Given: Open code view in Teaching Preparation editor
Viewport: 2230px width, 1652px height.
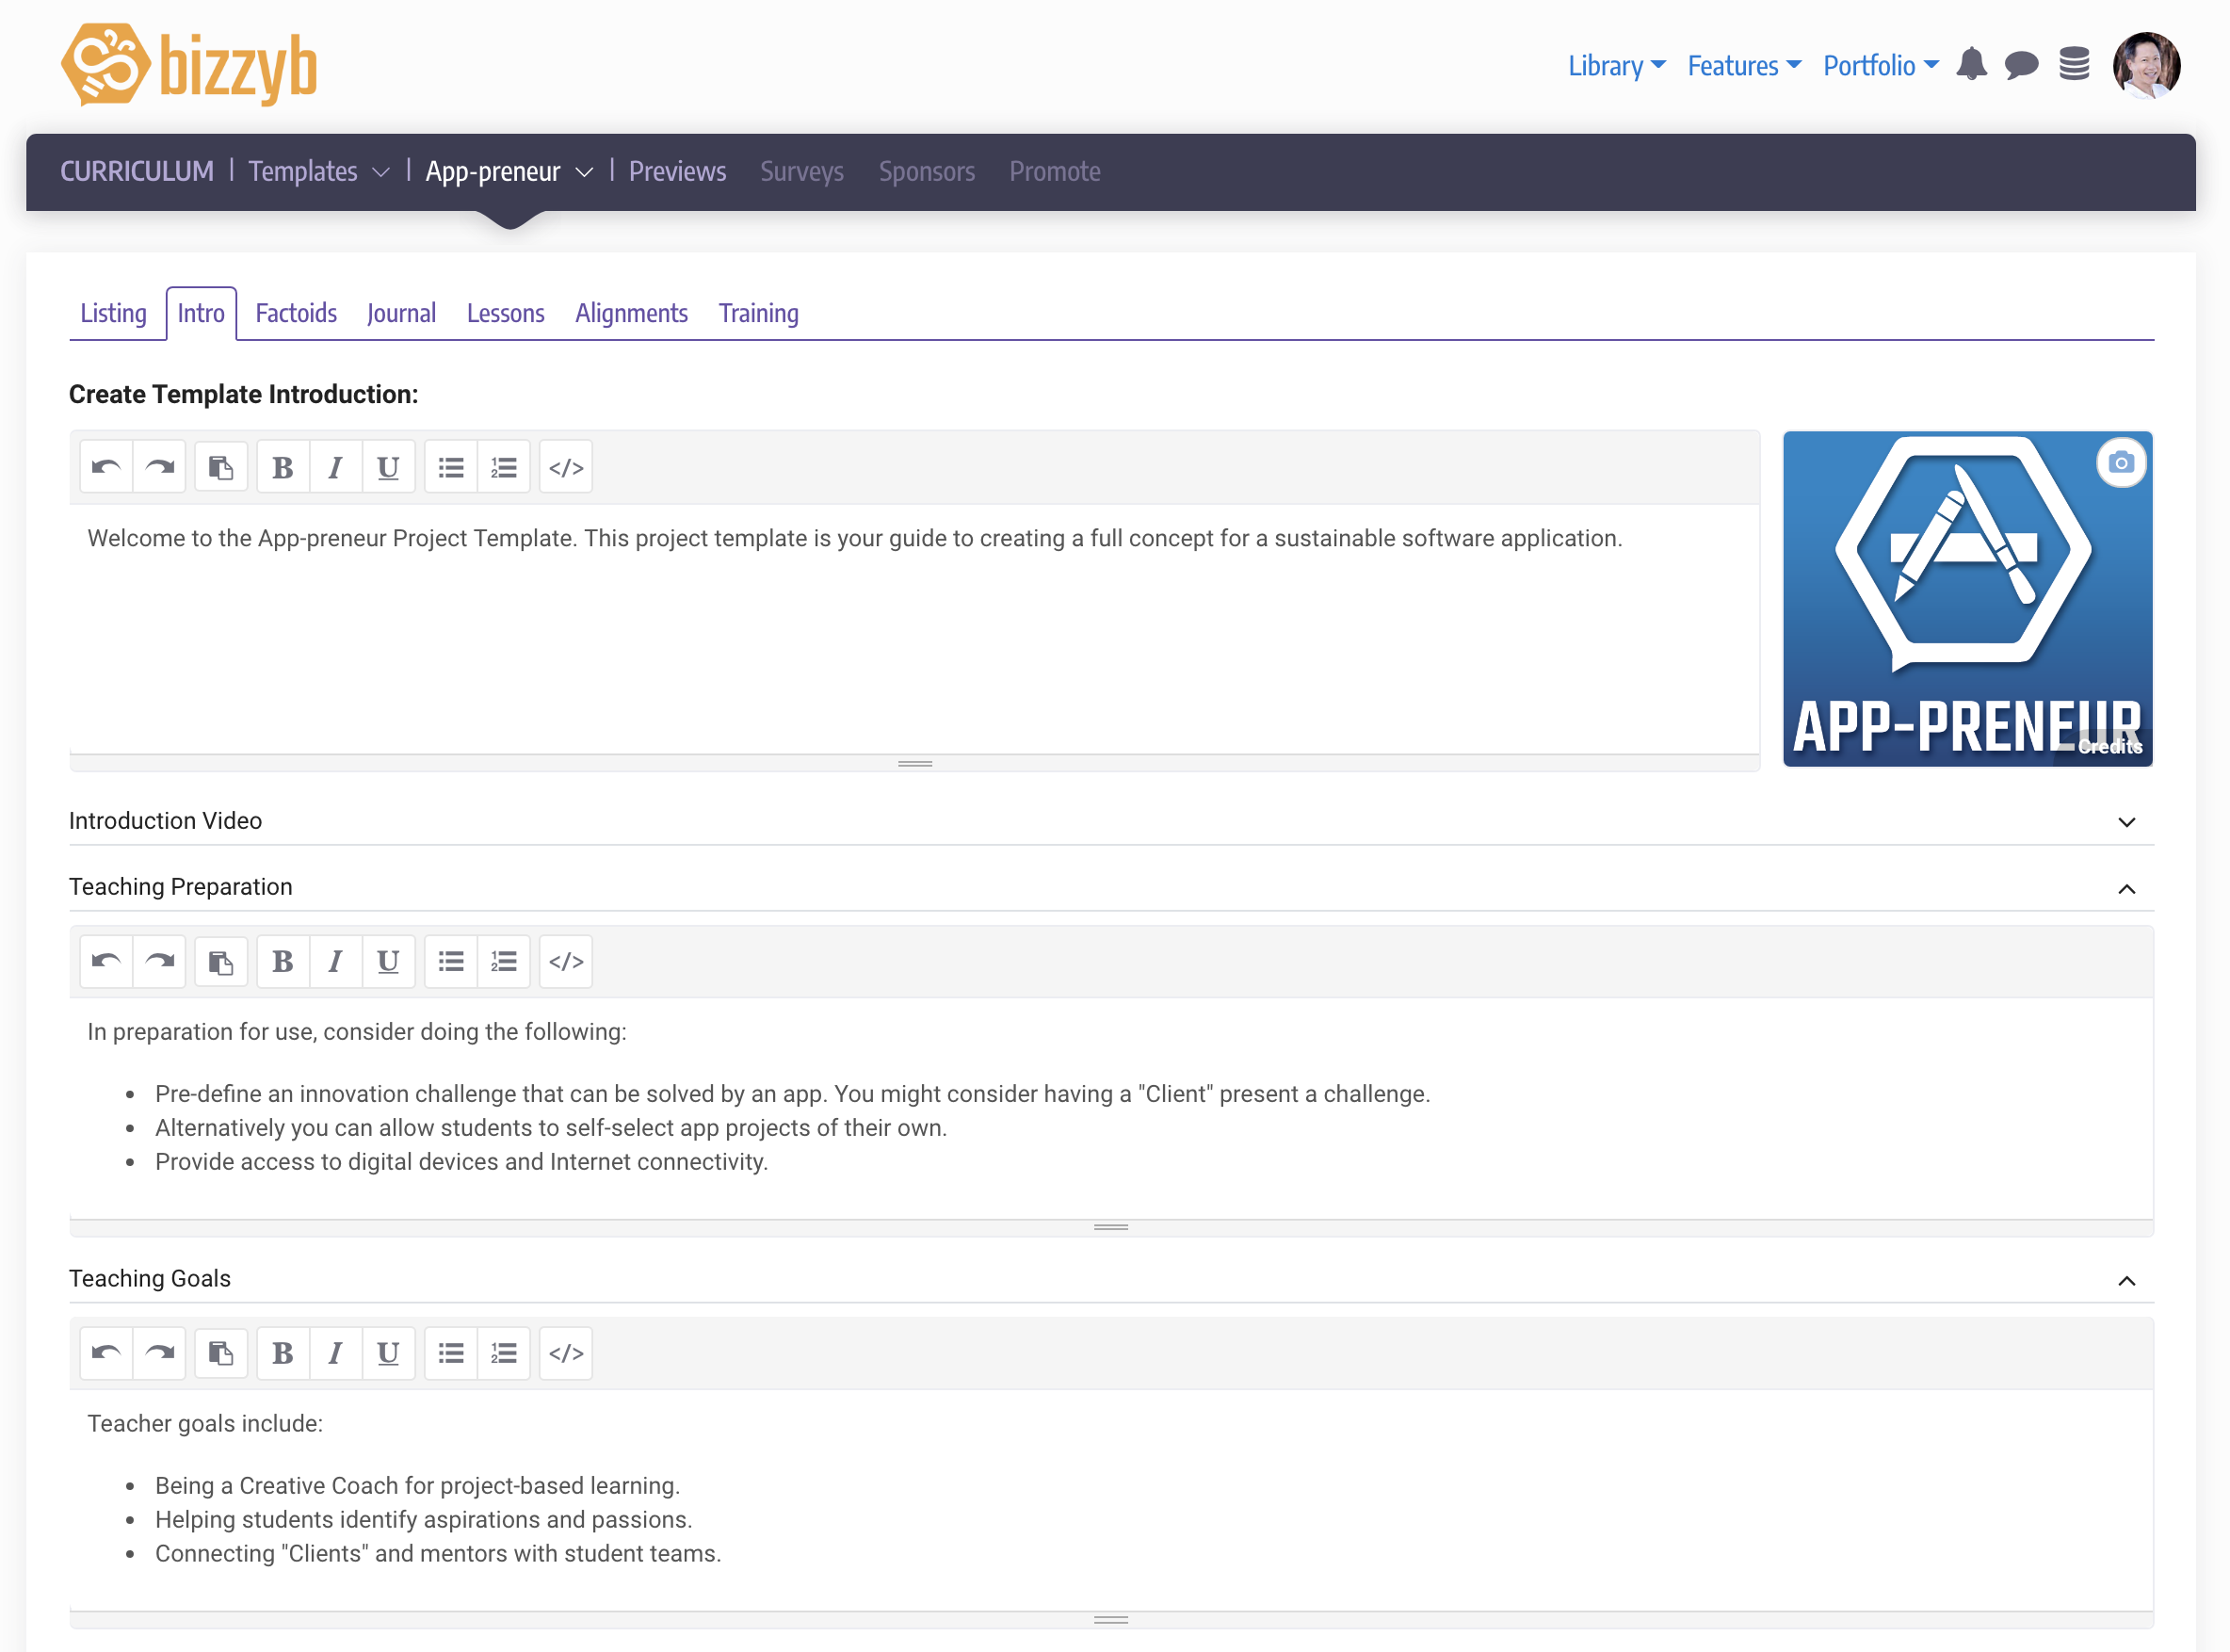Looking at the screenshot, I should coord(566,961).
